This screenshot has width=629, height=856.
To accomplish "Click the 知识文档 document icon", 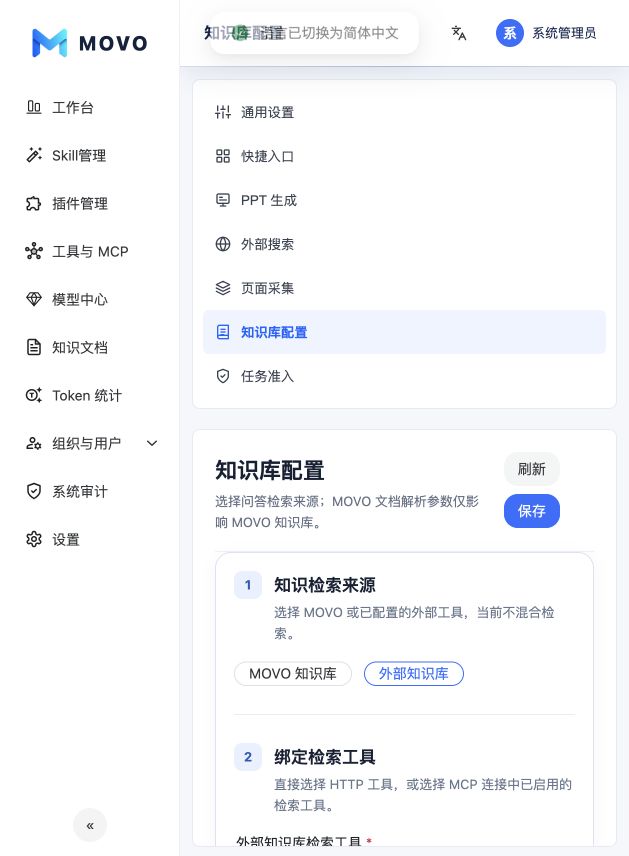I will pos(34,347).
